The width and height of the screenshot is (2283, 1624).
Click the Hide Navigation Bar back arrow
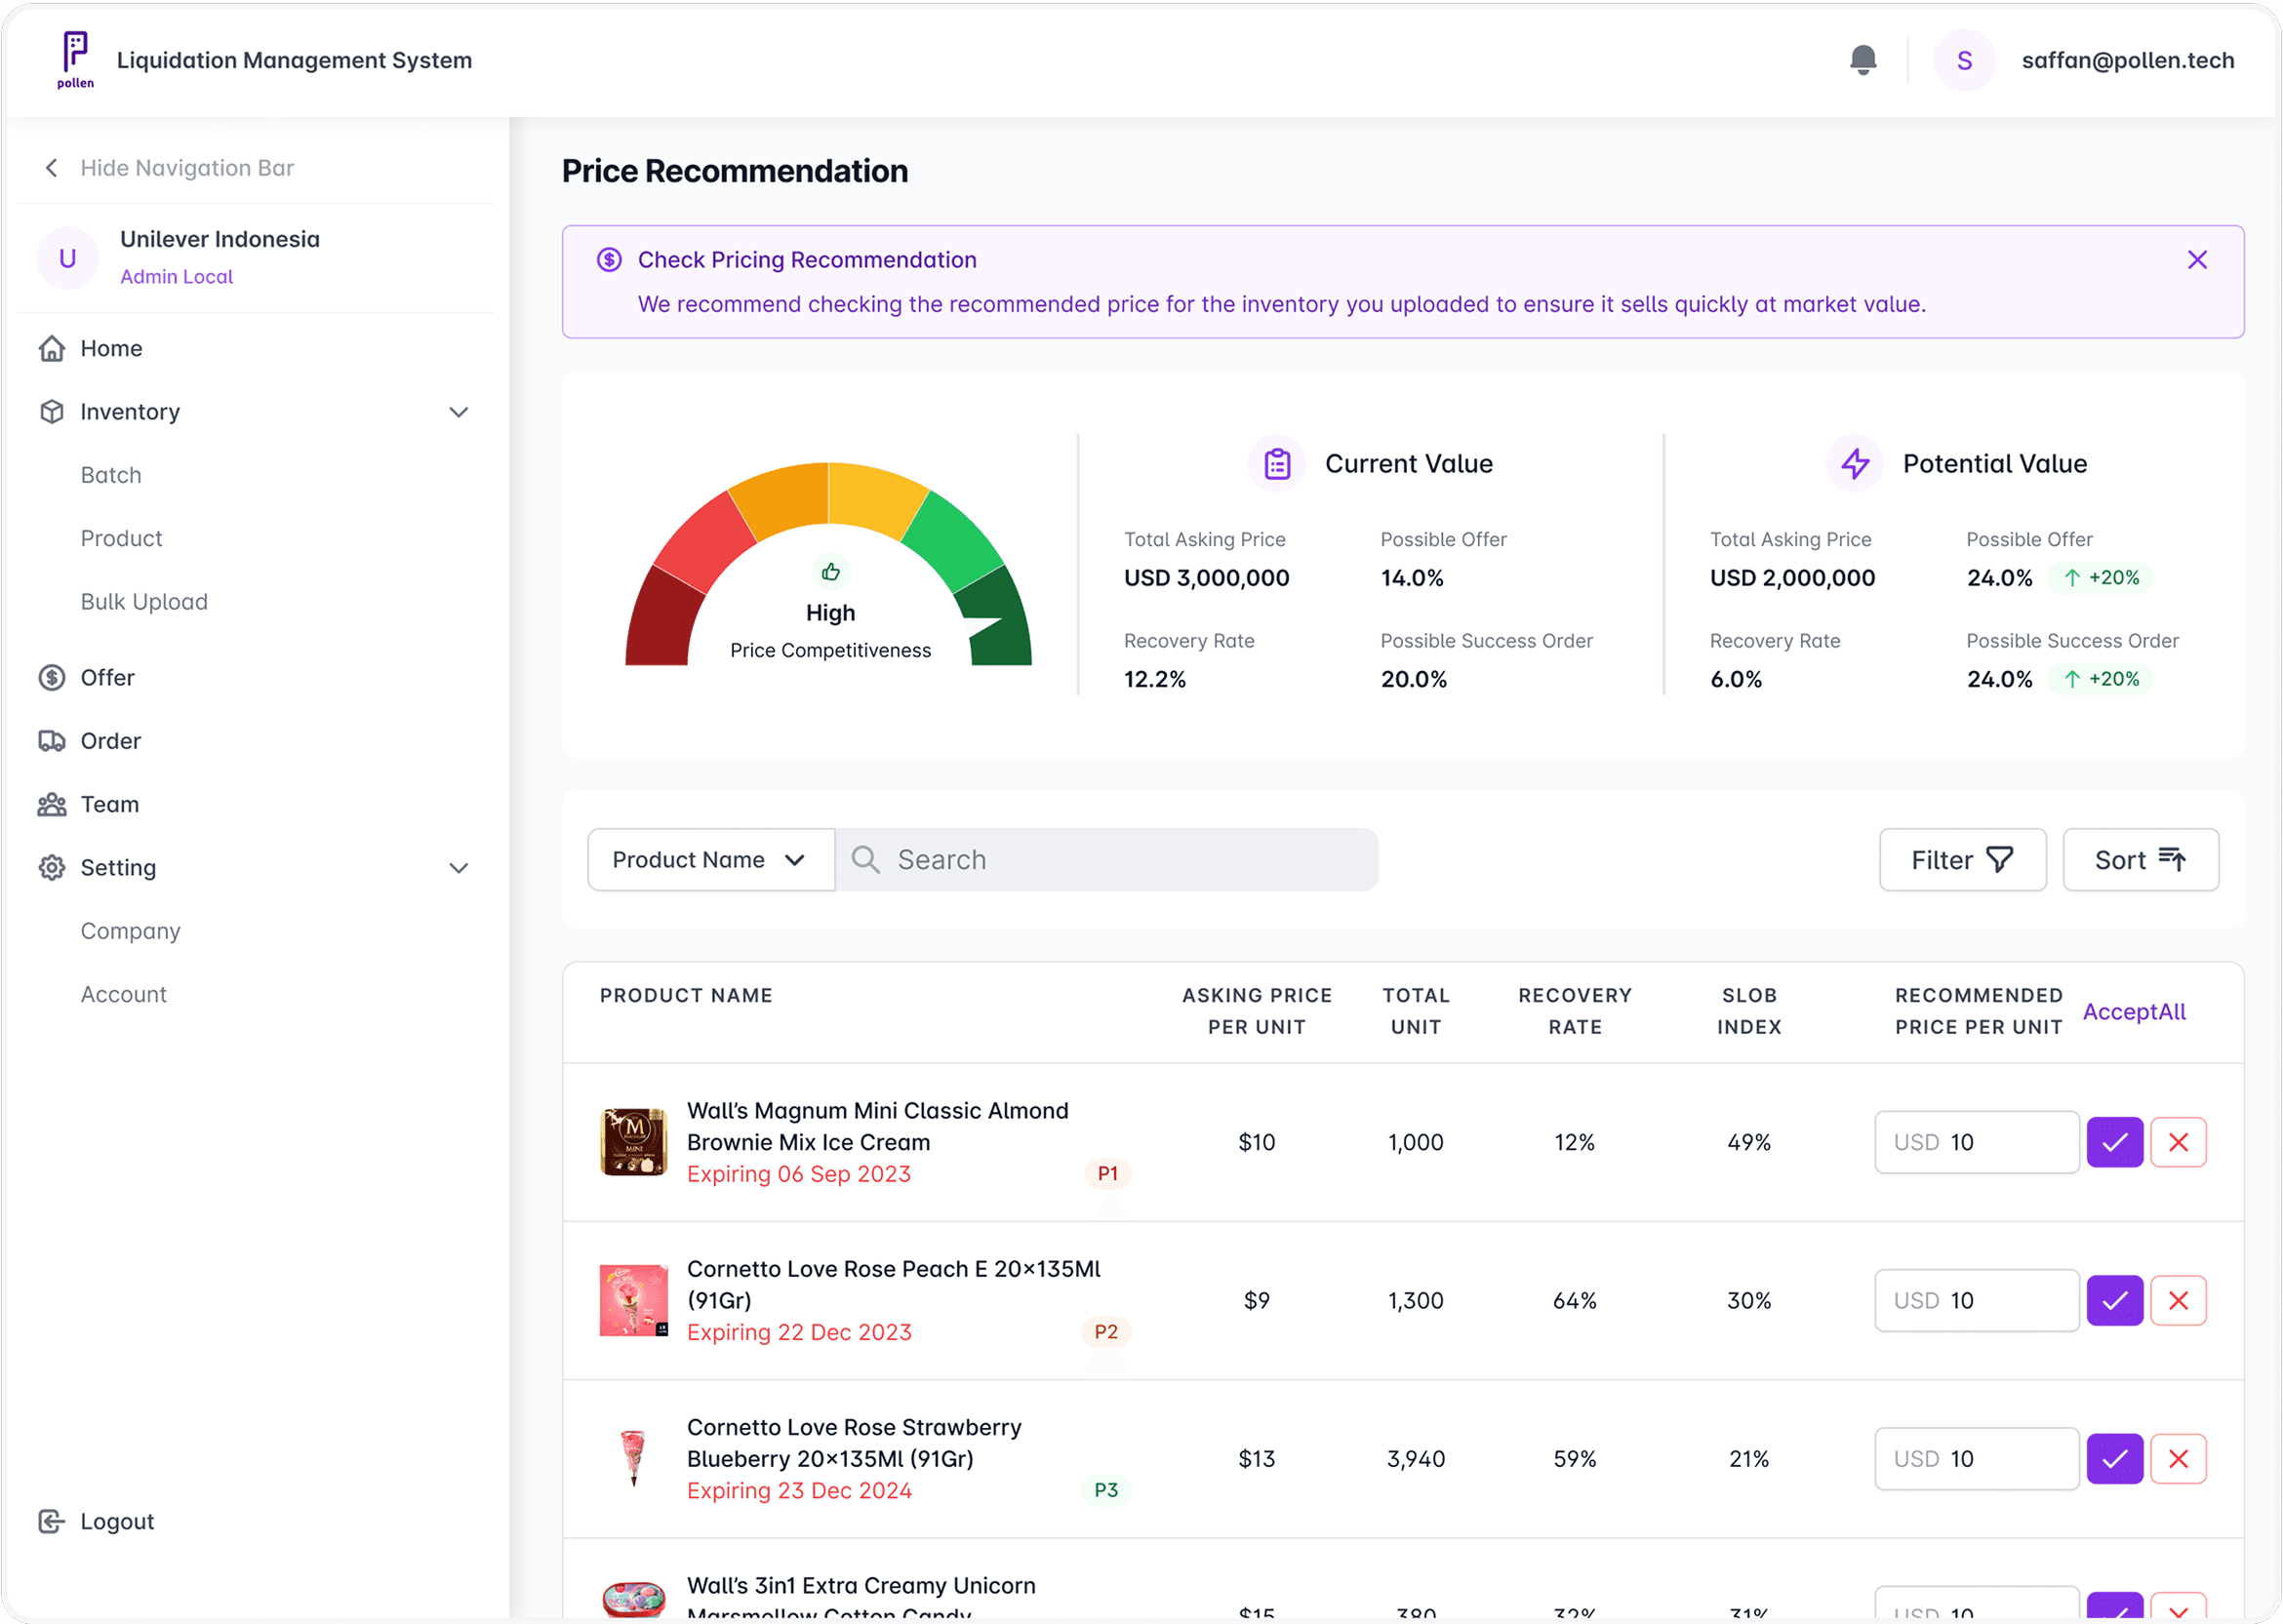(x=52, y=168)
